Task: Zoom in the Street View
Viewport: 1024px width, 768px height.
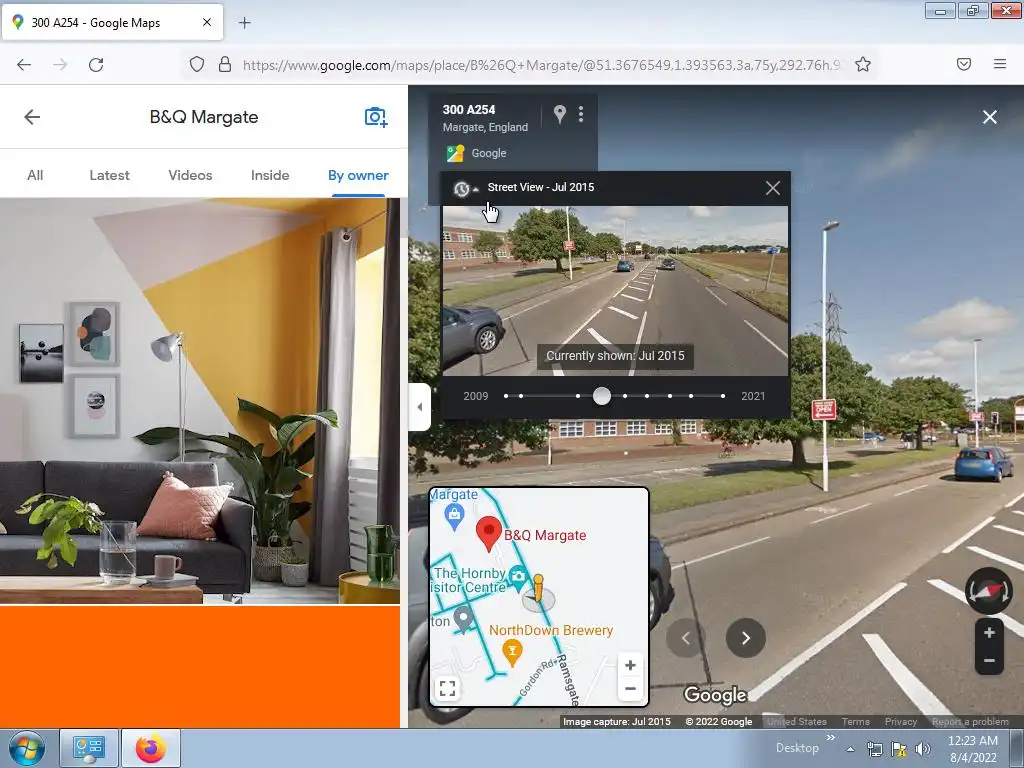Action: coord(989,633)
